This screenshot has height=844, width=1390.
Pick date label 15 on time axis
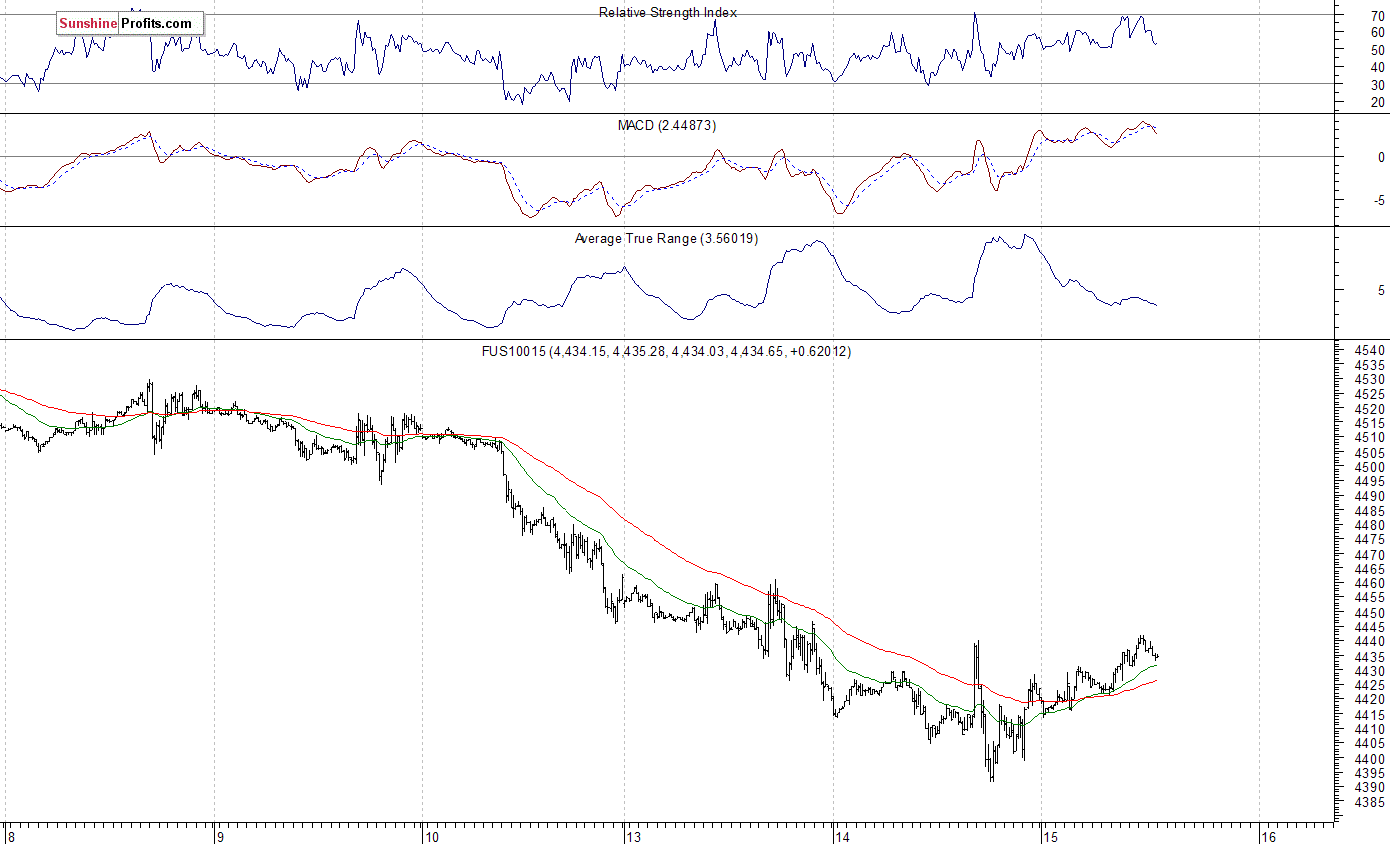click(x=1051, y=836)
